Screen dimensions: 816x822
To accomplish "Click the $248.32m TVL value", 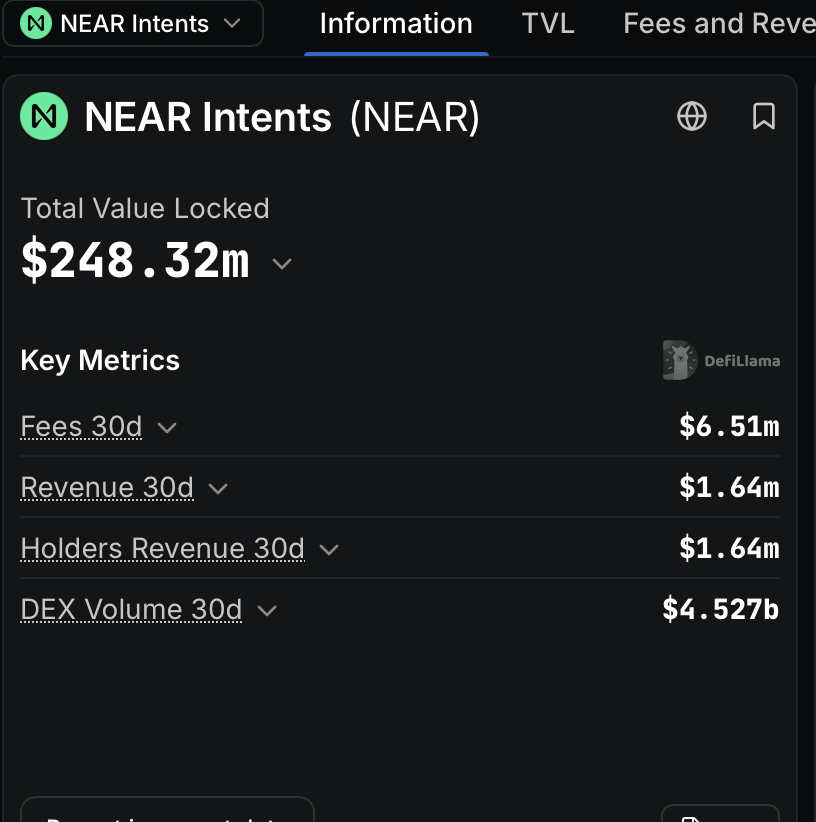I will point(135,259).
